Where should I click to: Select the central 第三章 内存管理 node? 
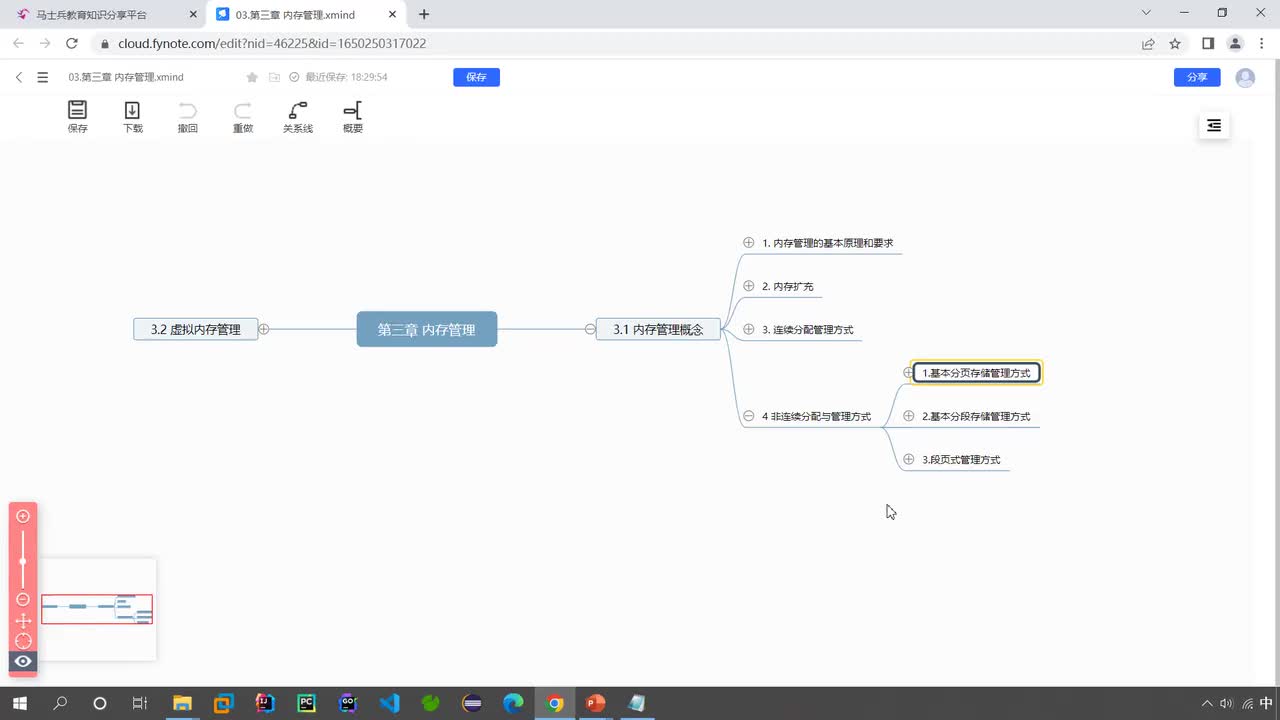point(426,329)
